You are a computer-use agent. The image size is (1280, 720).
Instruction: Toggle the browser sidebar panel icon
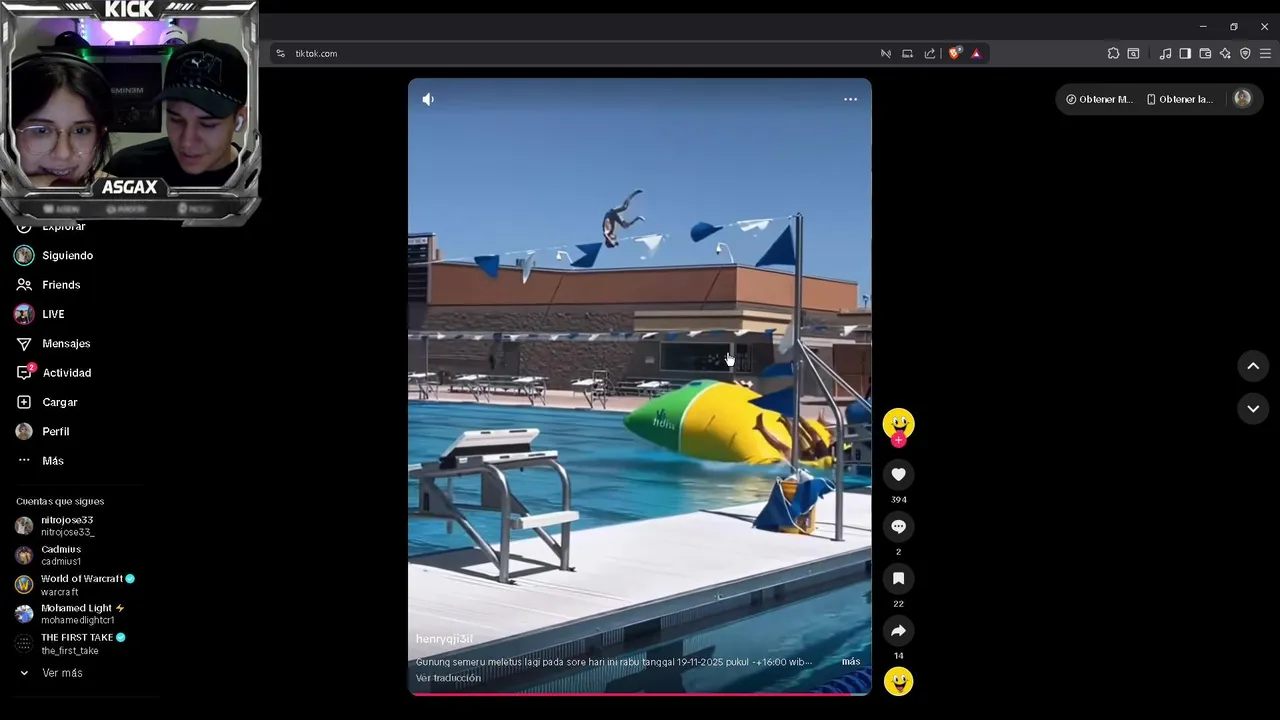(x=1185, y=53)
